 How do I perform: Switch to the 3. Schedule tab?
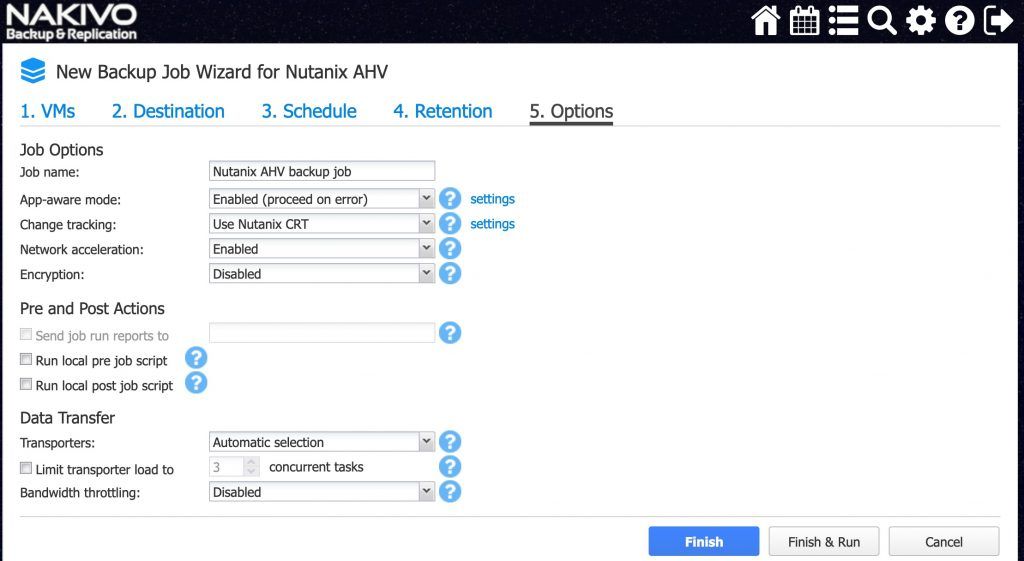[x=309, y=111]
